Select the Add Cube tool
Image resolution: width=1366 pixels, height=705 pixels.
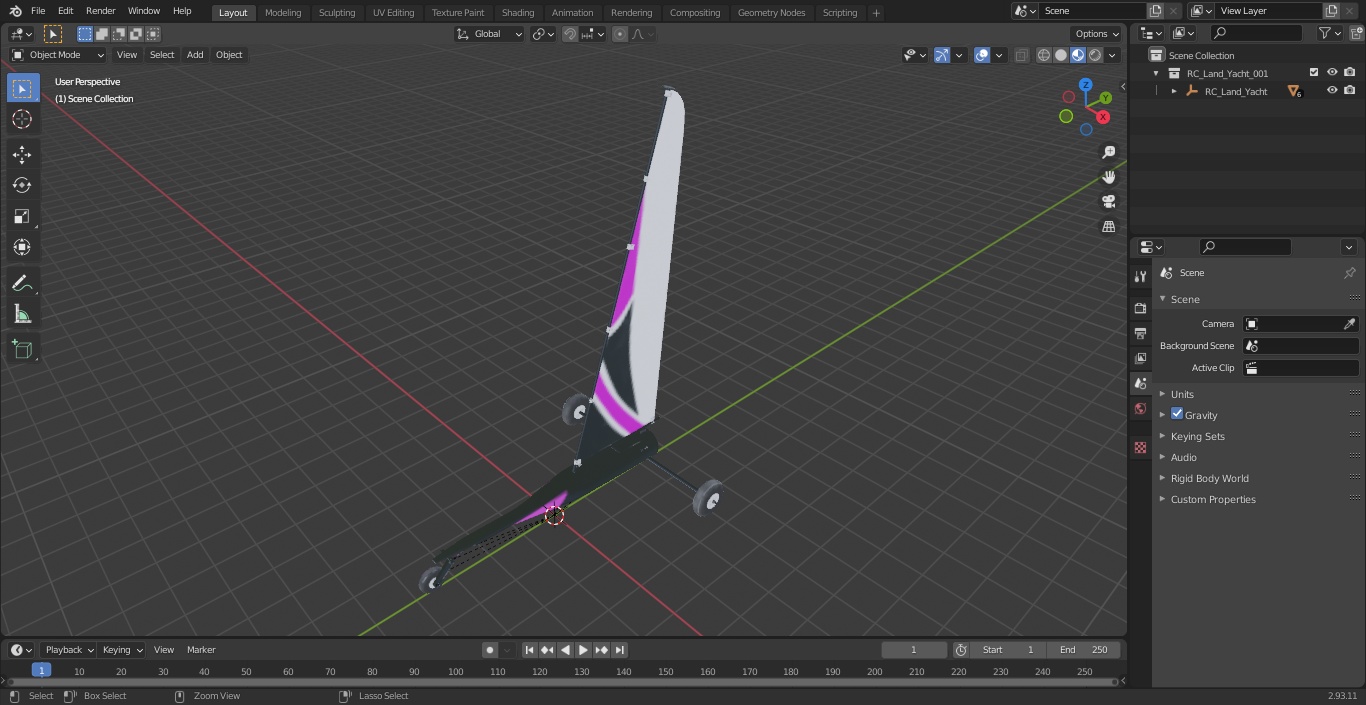pyautogui.click(x=22, y=349)
